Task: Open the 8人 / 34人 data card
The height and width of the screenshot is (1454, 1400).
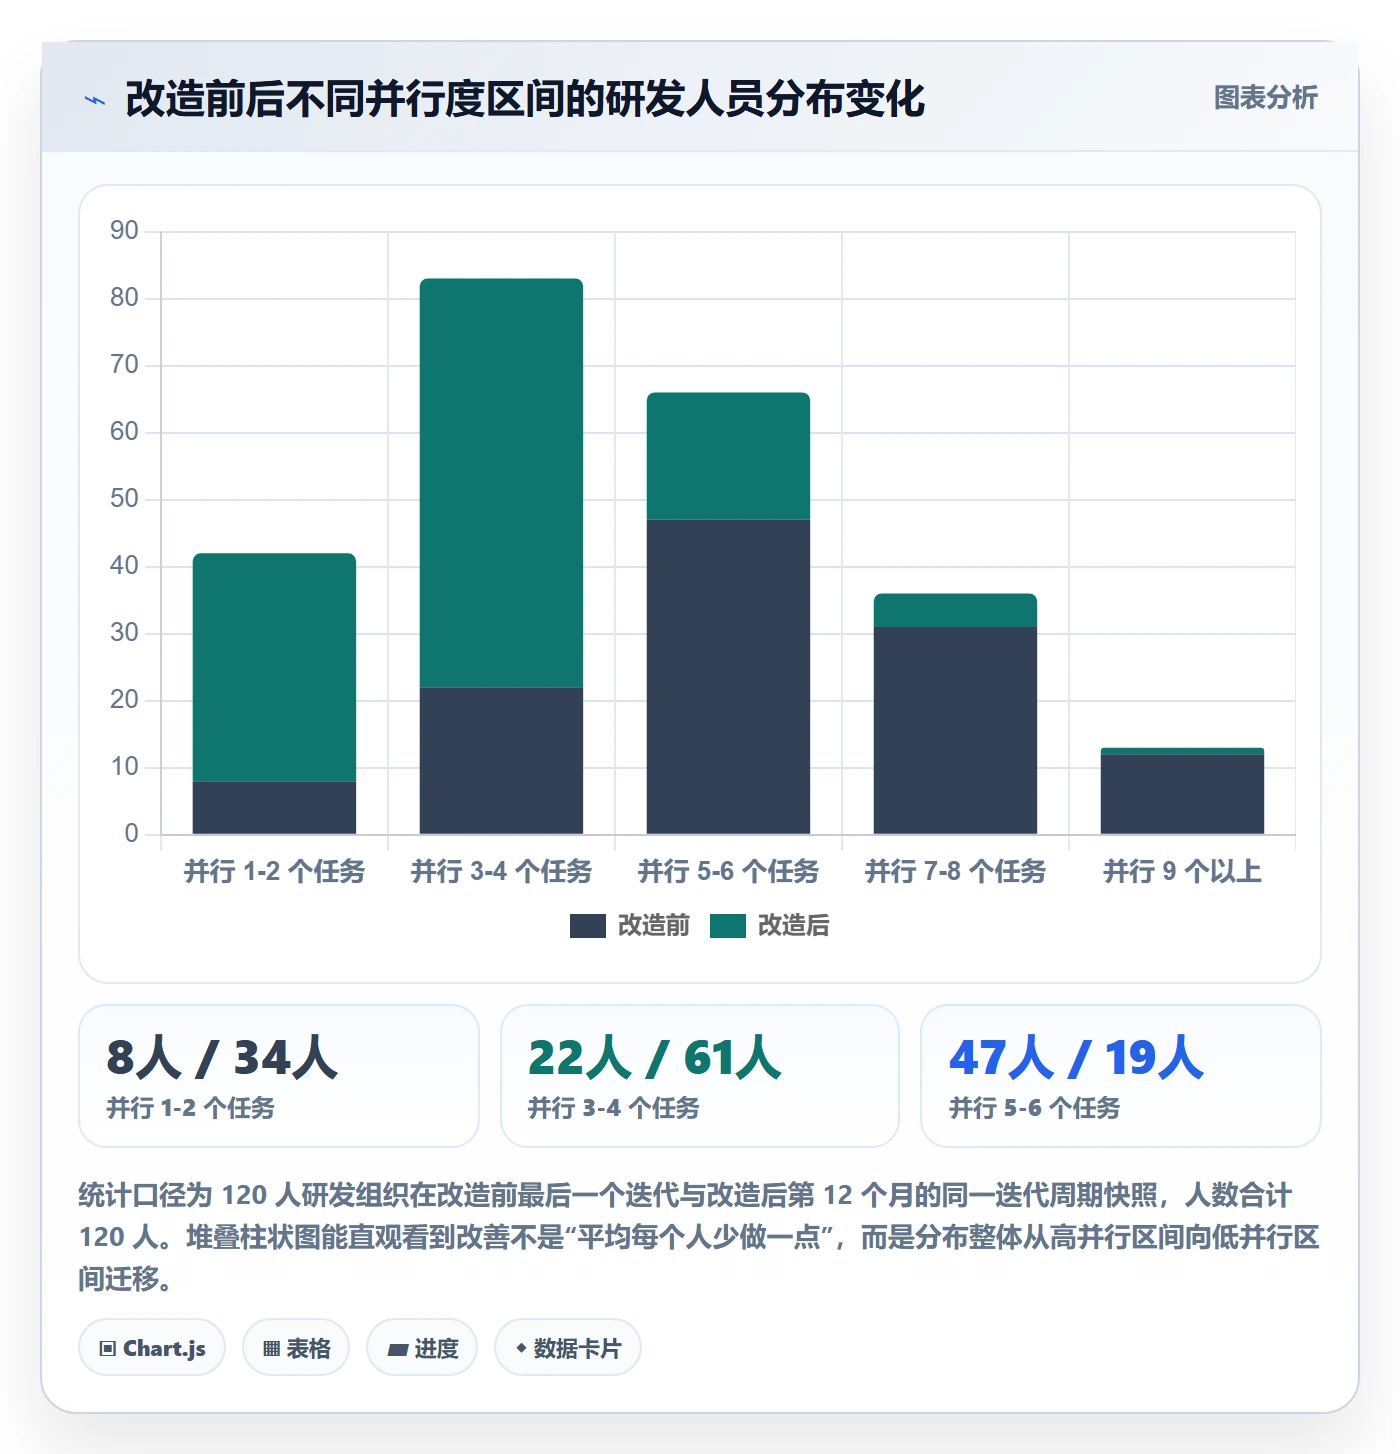Action: click(279, 1076)
